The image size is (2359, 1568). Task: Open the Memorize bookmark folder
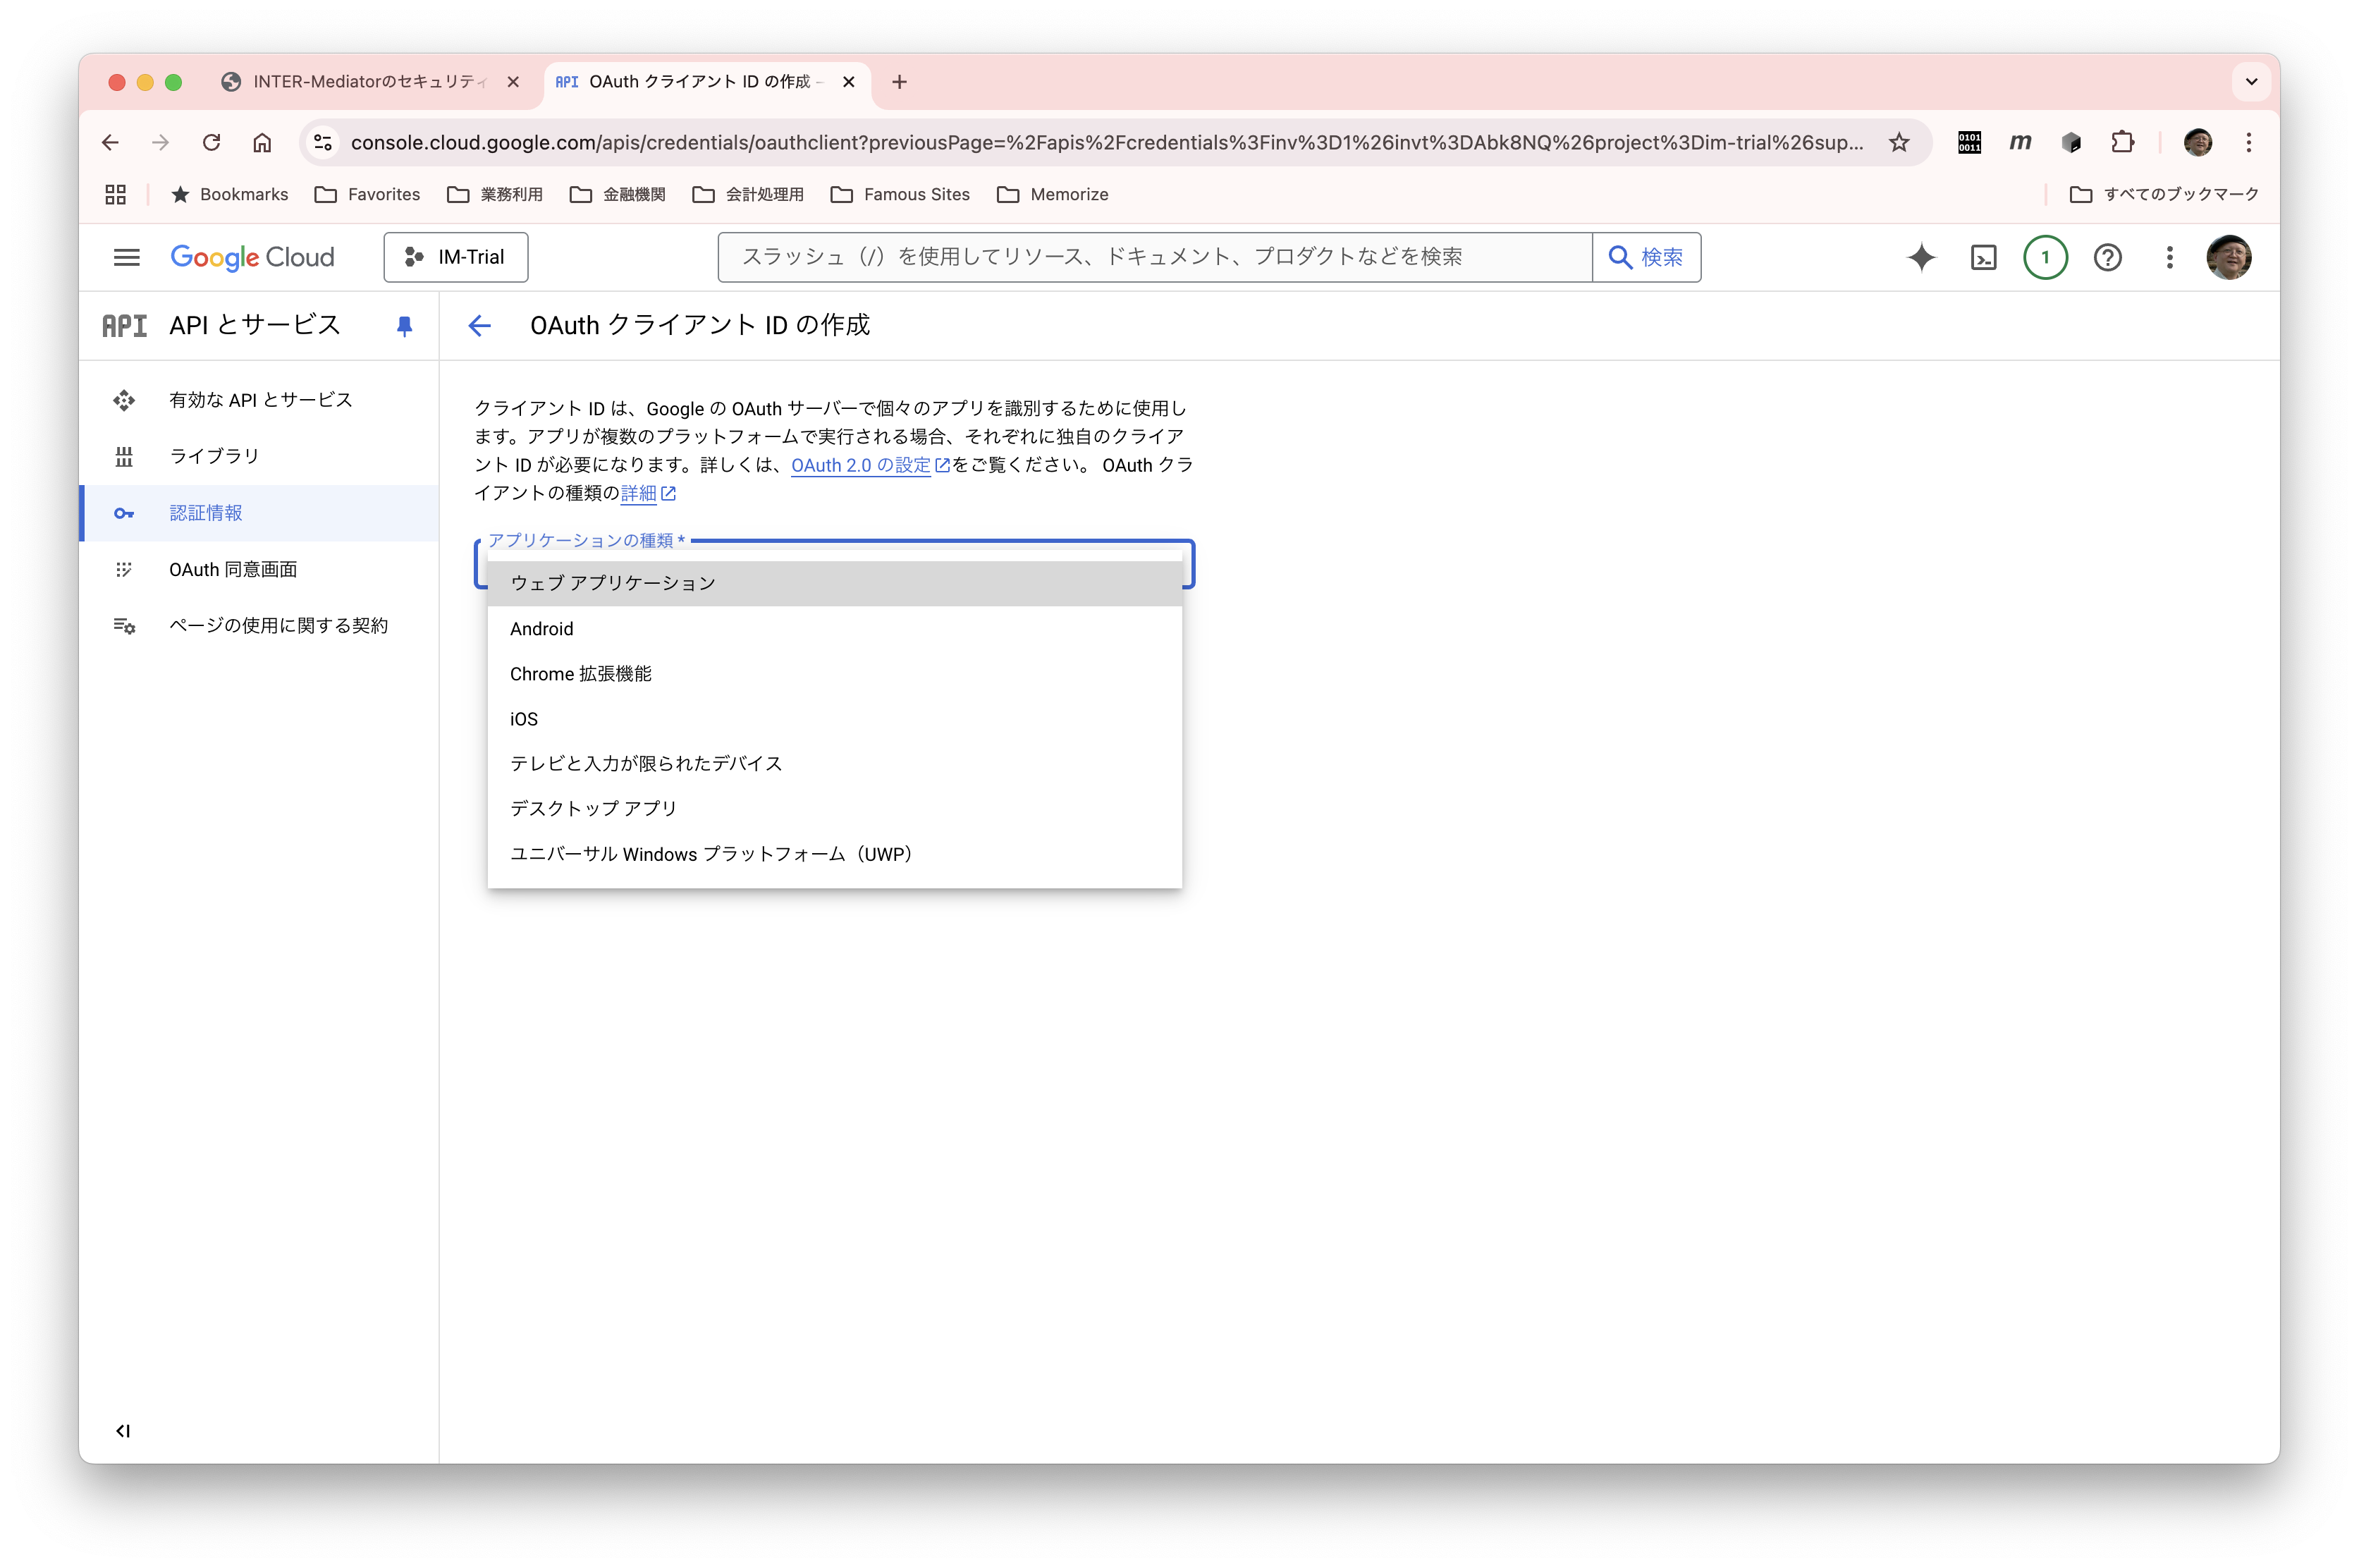[x=1053, y=194]
